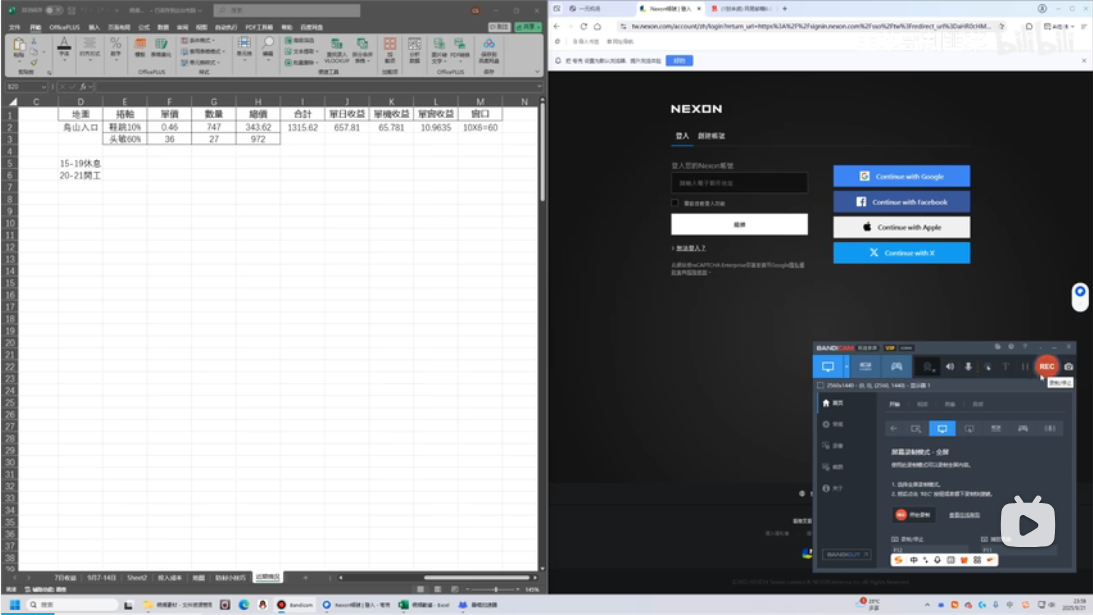Select audio-only mode in Bandicam mode row

coord(1050,428)
